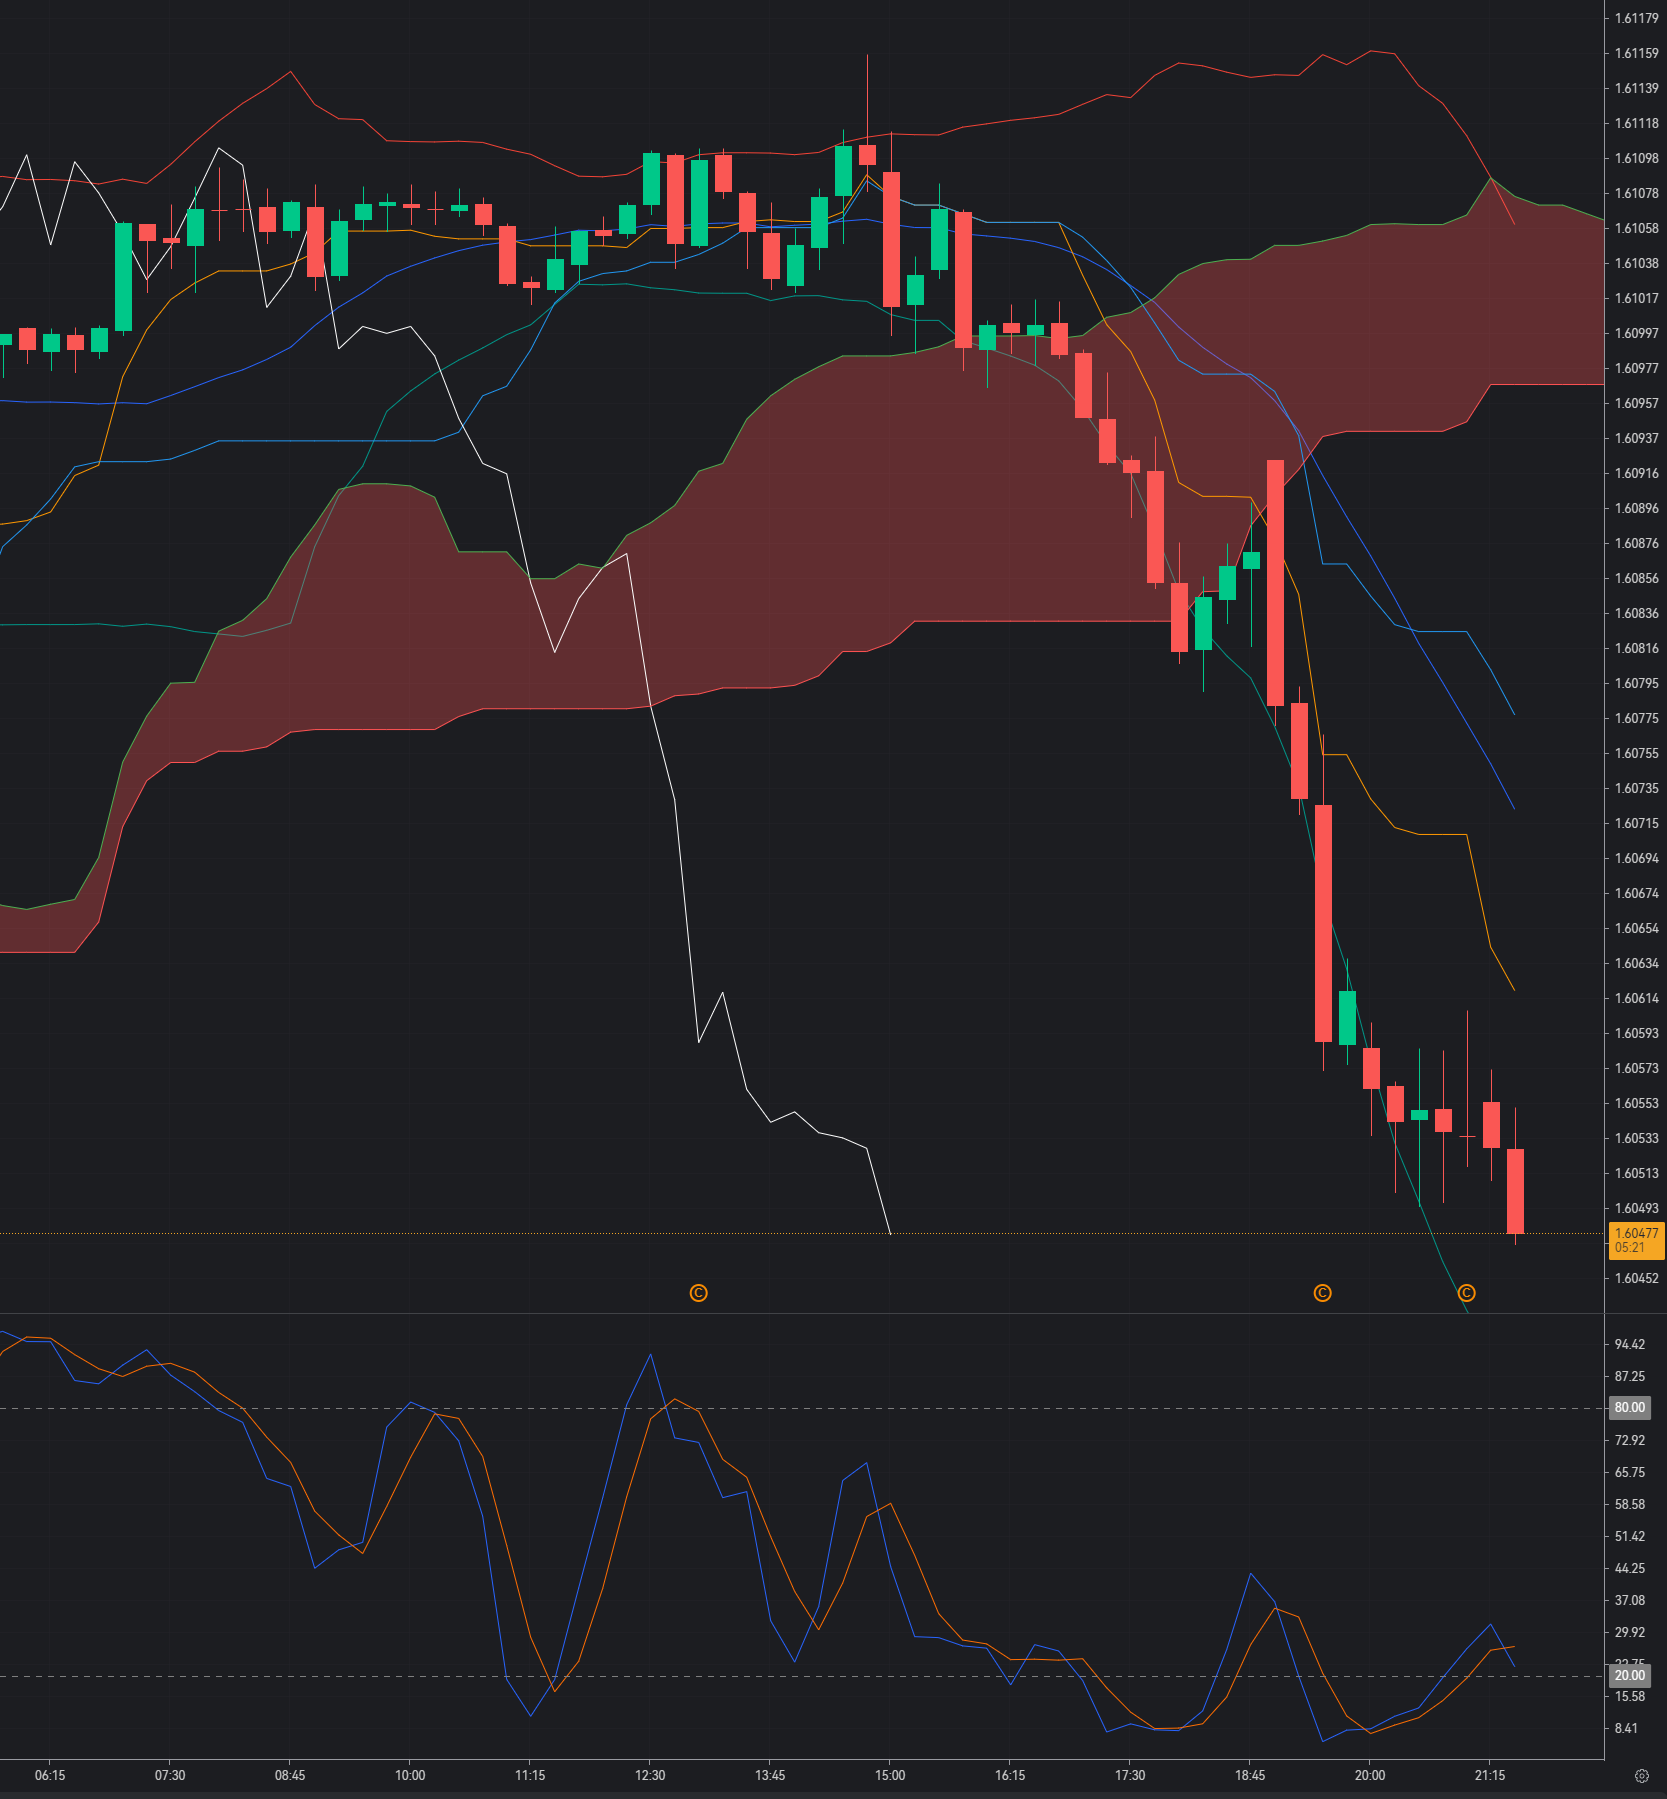Click the 1.60694 price axis label

(x=1636, y=858)
